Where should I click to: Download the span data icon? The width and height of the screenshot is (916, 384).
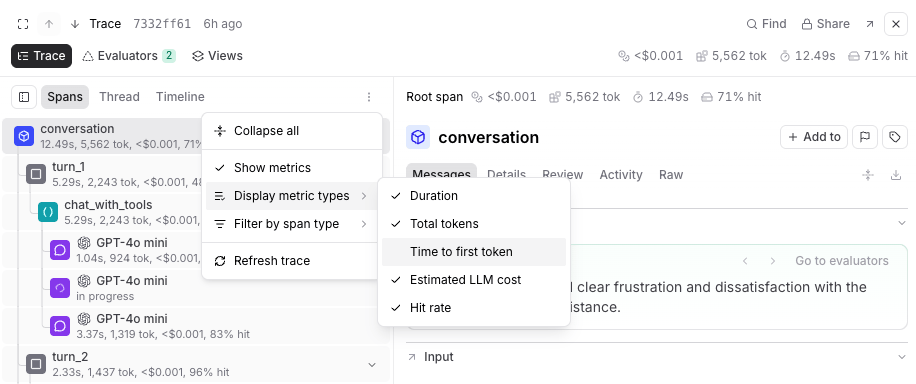click(896, 175)
